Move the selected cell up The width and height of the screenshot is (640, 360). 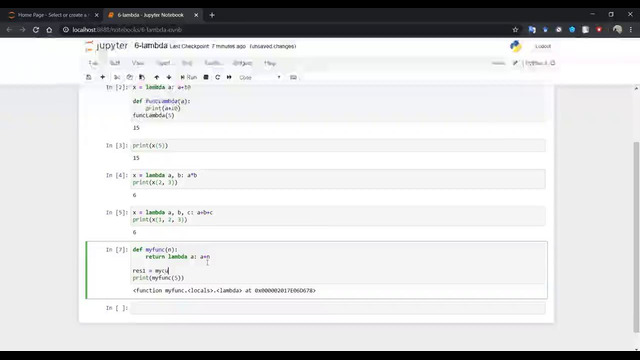click(x=157, y=77)
